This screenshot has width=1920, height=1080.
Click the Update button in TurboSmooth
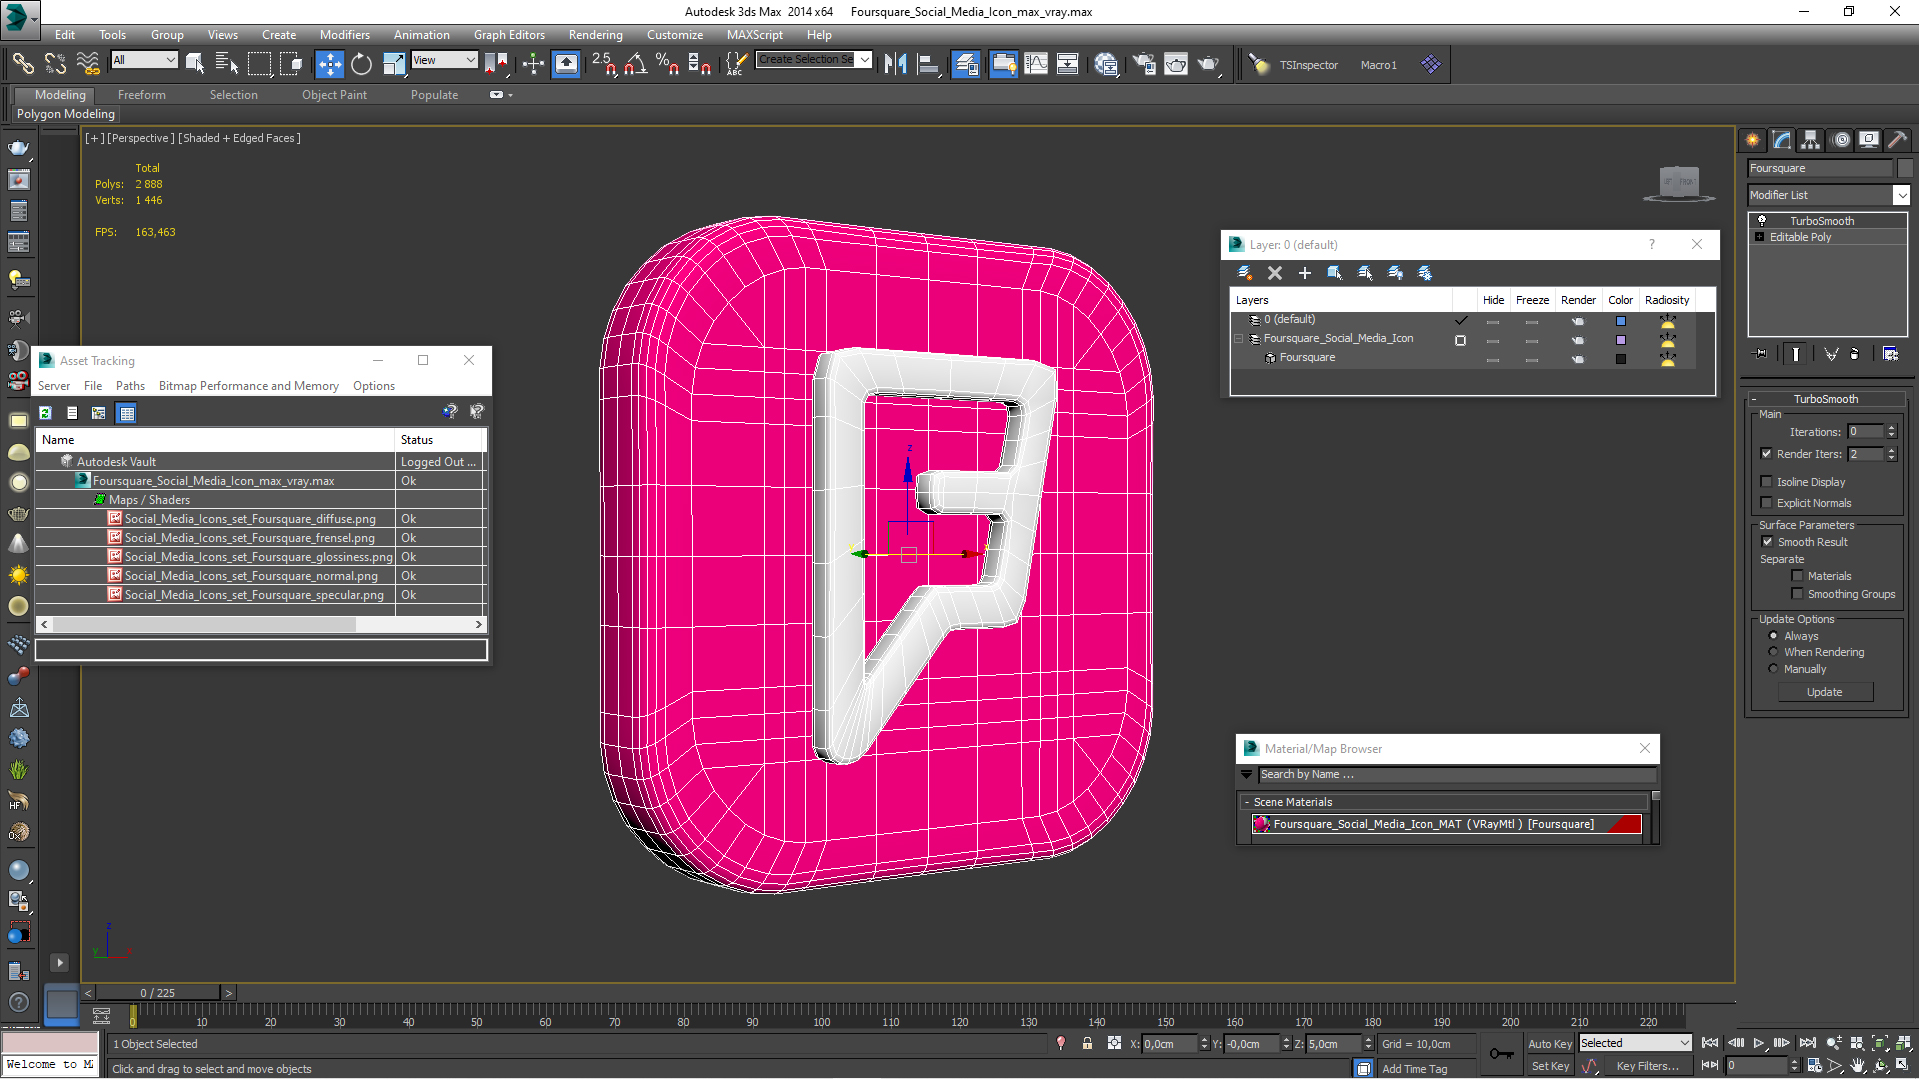click(x=1825, y=692)
